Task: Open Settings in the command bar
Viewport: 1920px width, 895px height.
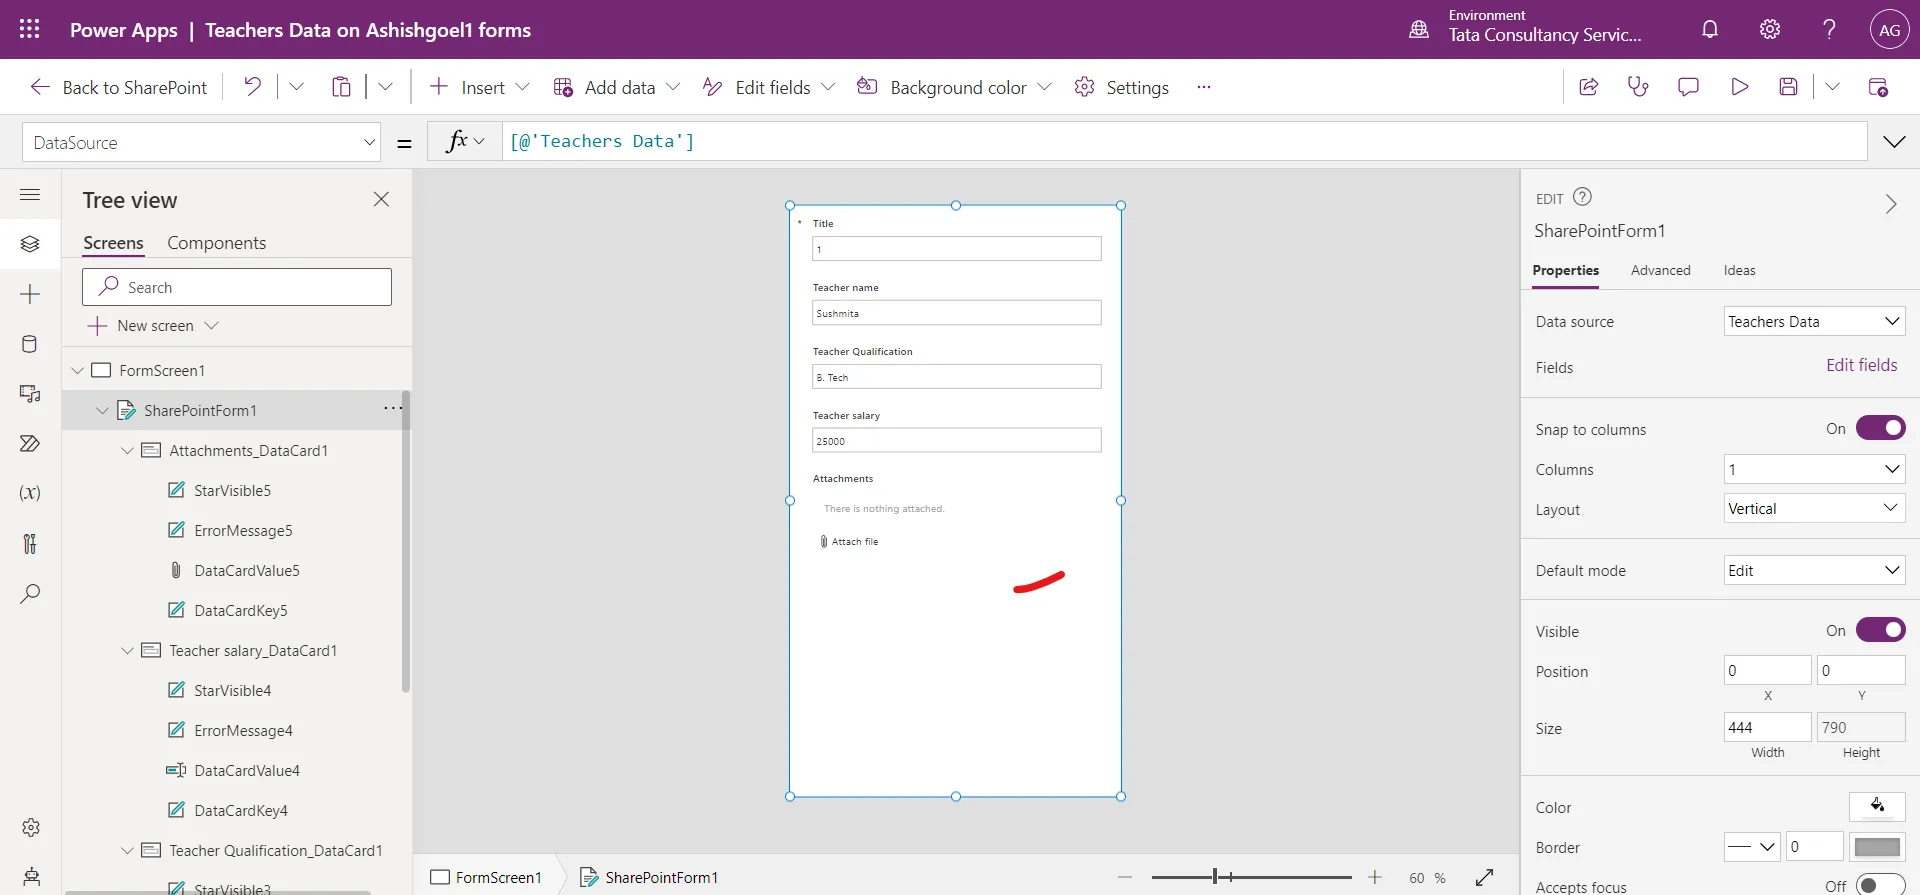Action: [x=1121, y=87]
